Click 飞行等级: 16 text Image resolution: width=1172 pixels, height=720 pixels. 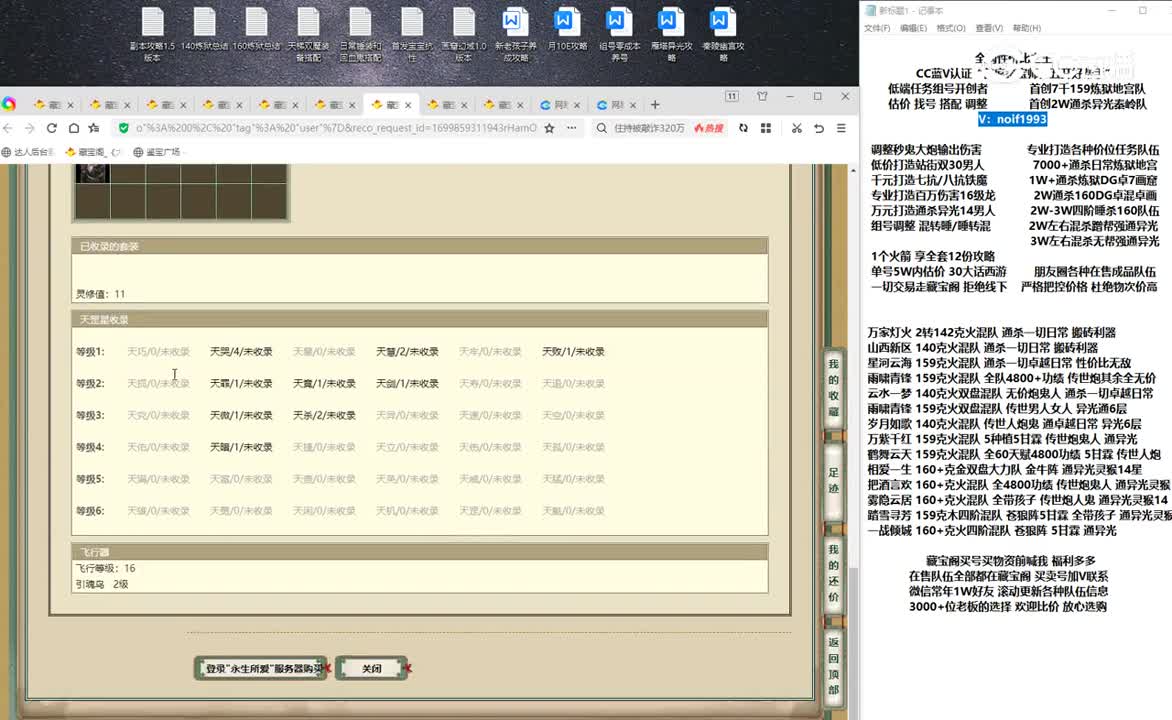tap(105, 568)
